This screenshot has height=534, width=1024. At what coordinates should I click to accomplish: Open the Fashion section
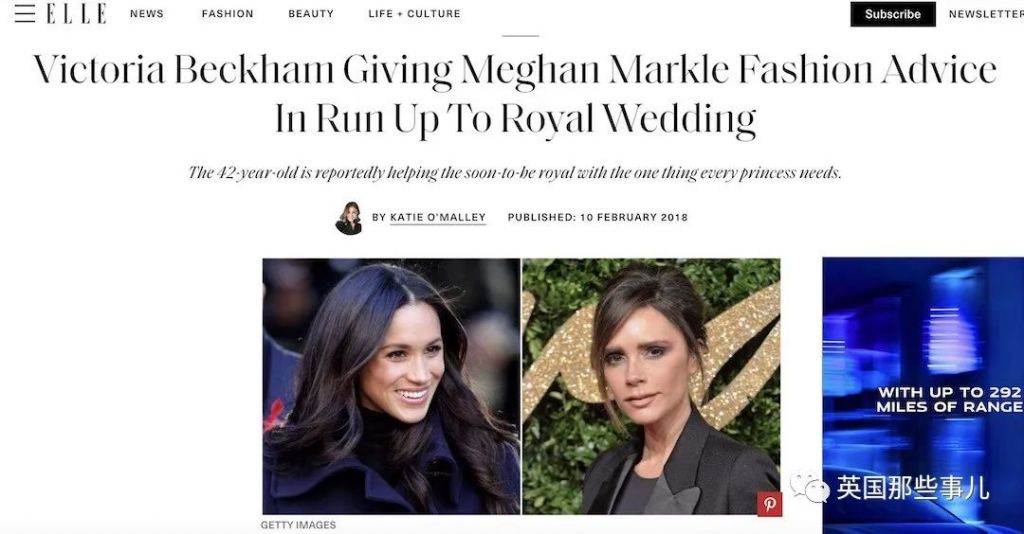(227, 14)
